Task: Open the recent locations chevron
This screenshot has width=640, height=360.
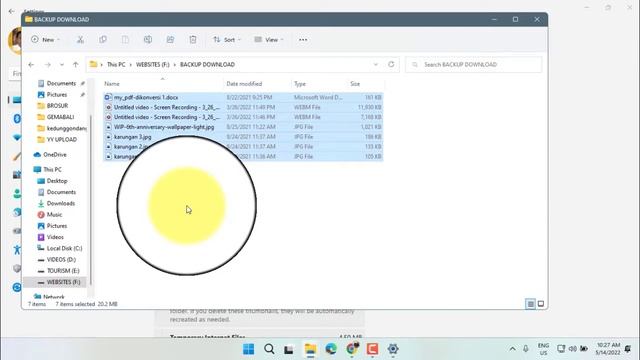Action: tap(62, 64)
